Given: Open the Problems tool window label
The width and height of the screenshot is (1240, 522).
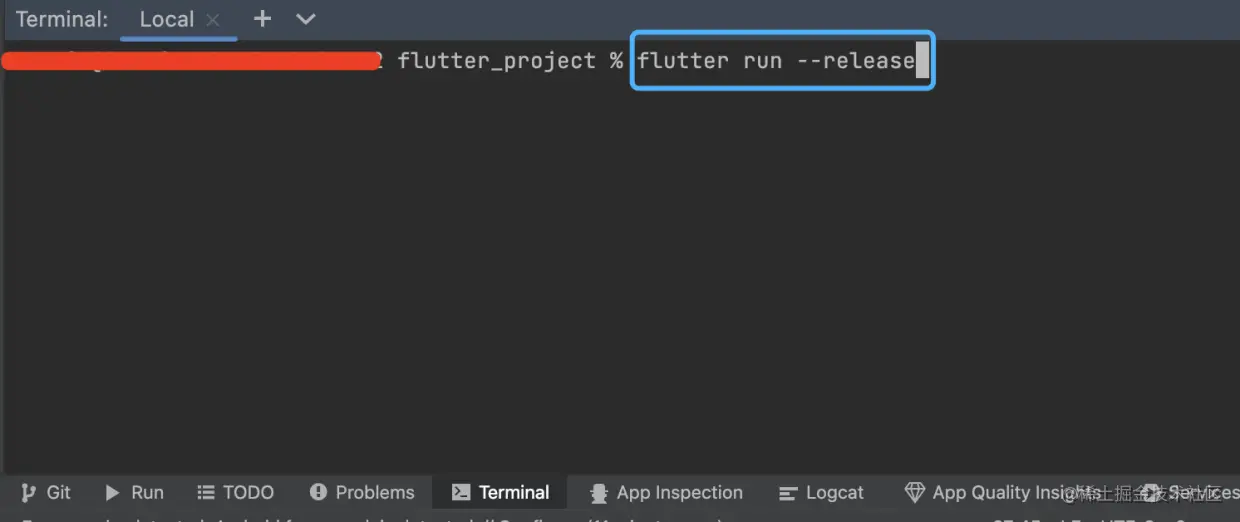Looking at the screenshot, I should point(375,492).
